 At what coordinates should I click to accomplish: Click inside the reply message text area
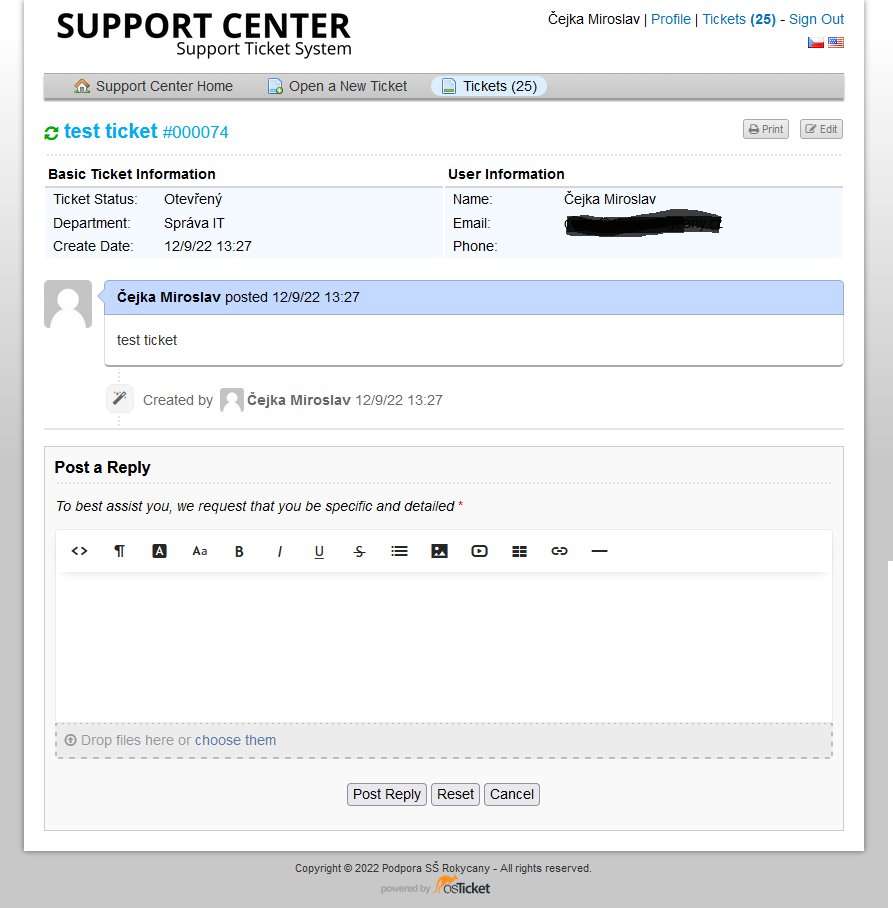point(443,645)
